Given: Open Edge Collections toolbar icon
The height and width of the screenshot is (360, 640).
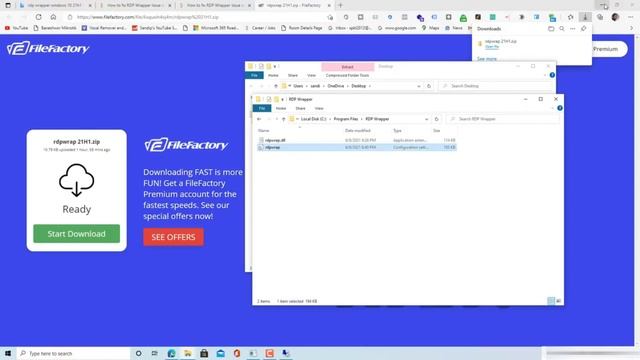Looking at the screenshot, I should (x=600, y=17).
